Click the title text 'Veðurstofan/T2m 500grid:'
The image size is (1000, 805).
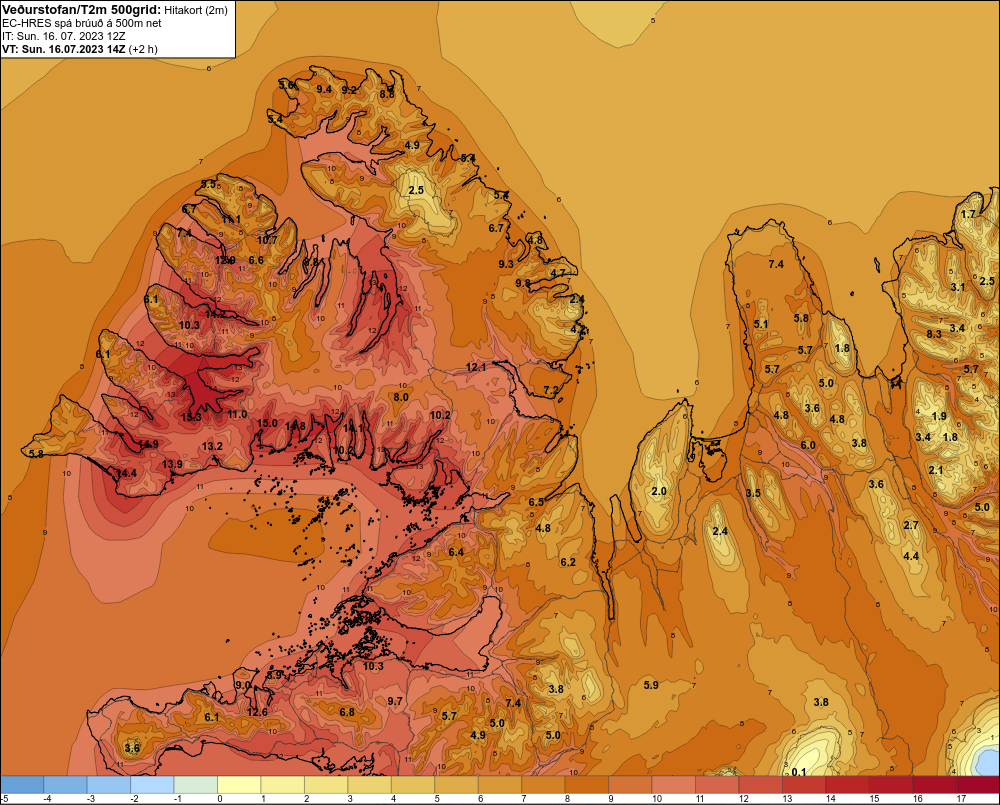pyautogui.click(x=81, y=10)
